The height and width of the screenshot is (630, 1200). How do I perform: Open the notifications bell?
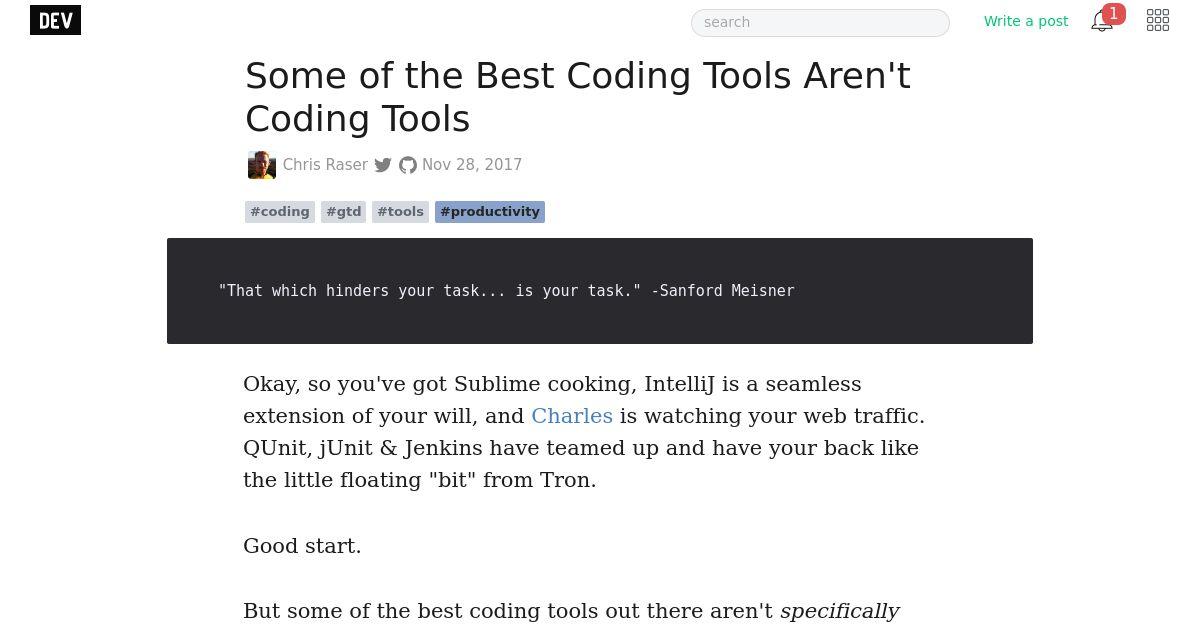[x=1101, y=22]
